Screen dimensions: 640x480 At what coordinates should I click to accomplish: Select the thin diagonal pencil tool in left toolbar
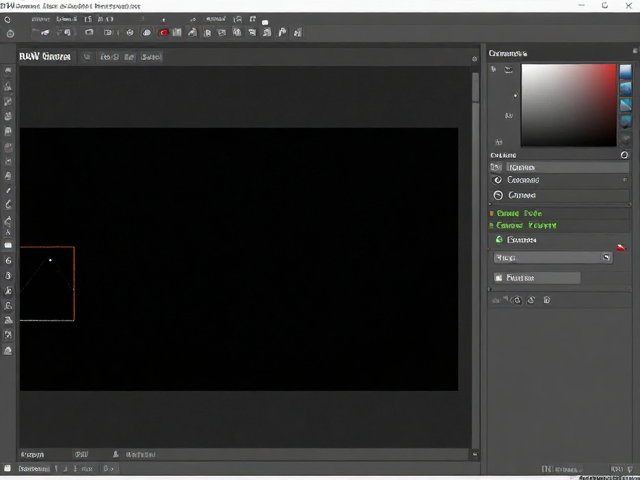8,191
